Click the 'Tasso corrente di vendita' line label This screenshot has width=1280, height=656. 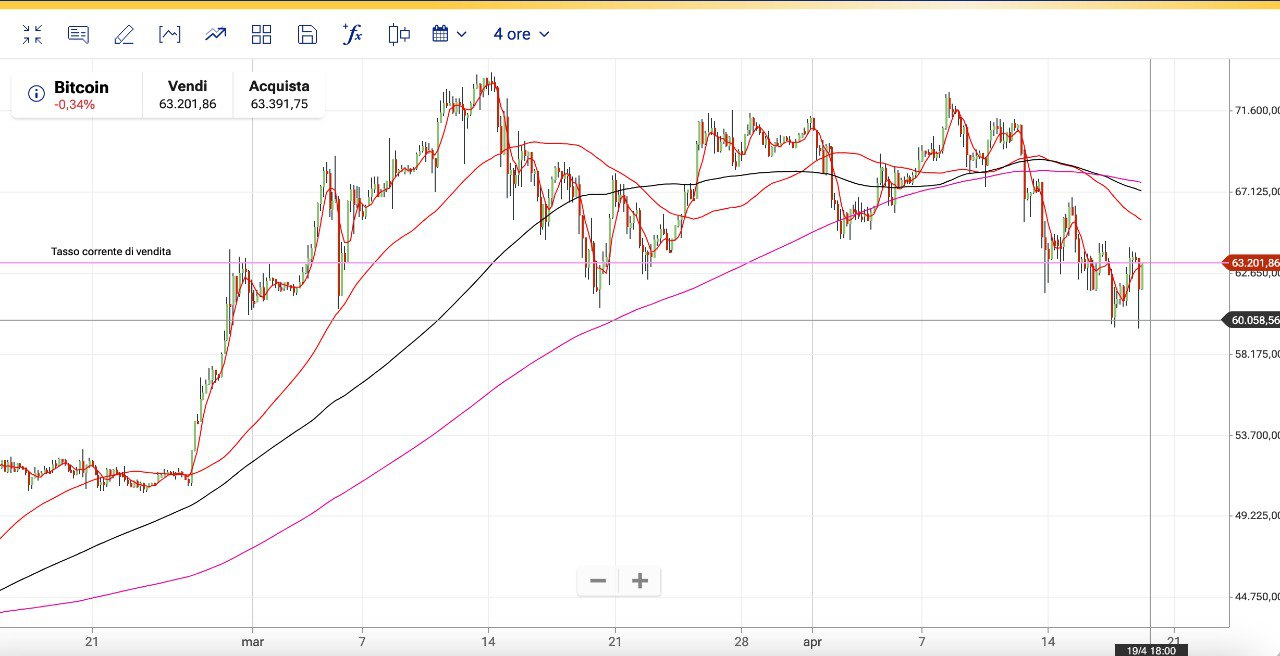111,252
